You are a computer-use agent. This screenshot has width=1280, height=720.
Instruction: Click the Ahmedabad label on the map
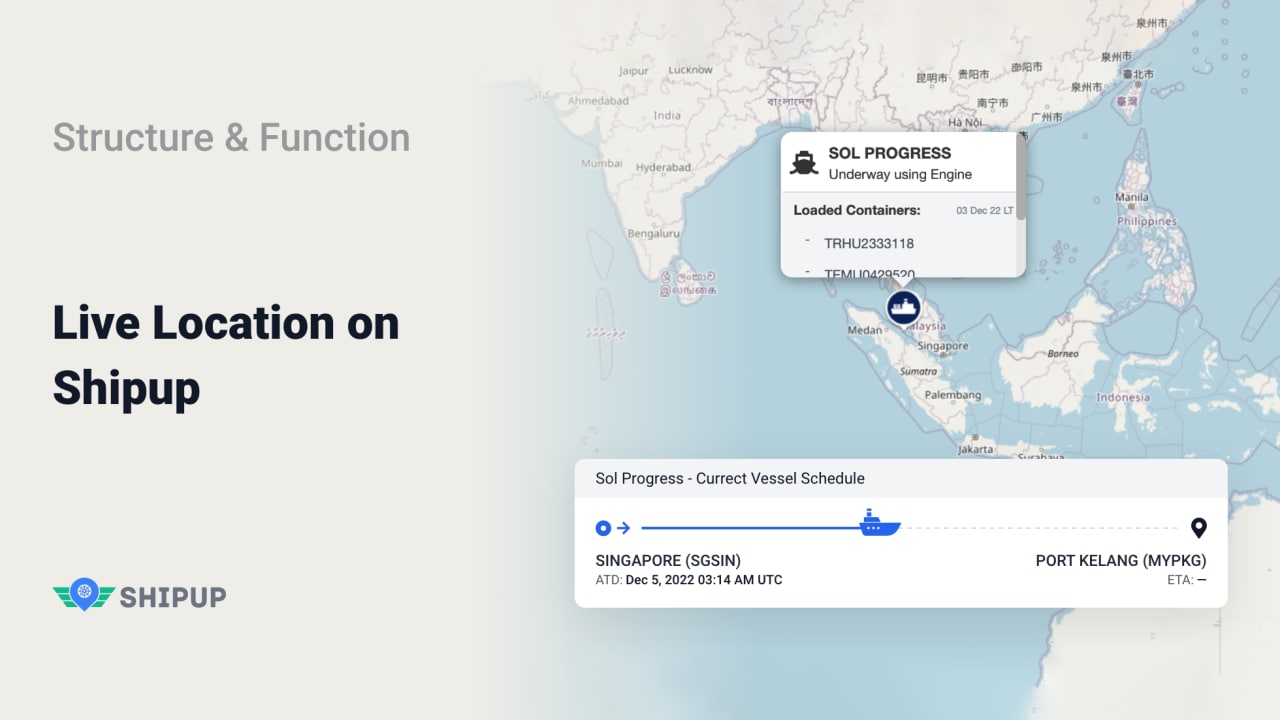tap(599, 101)
